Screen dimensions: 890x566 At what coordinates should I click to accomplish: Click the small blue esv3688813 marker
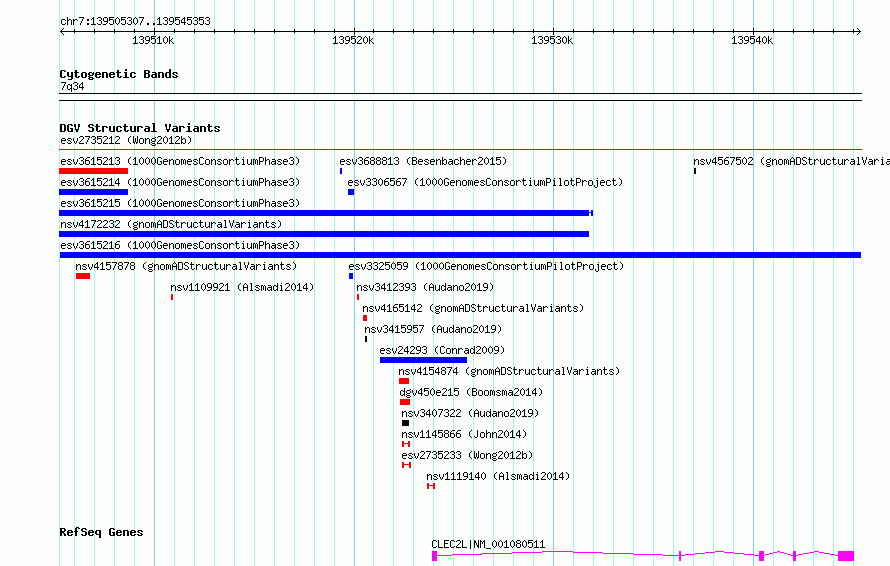(341, 171)
